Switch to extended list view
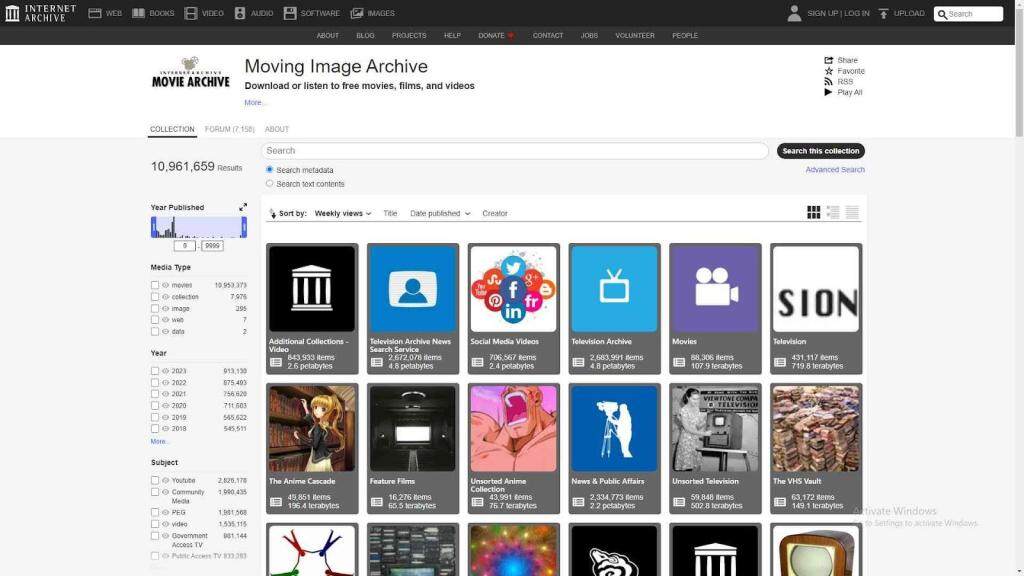This screenshot has height=576, width=1024. [x=833, y=212]
